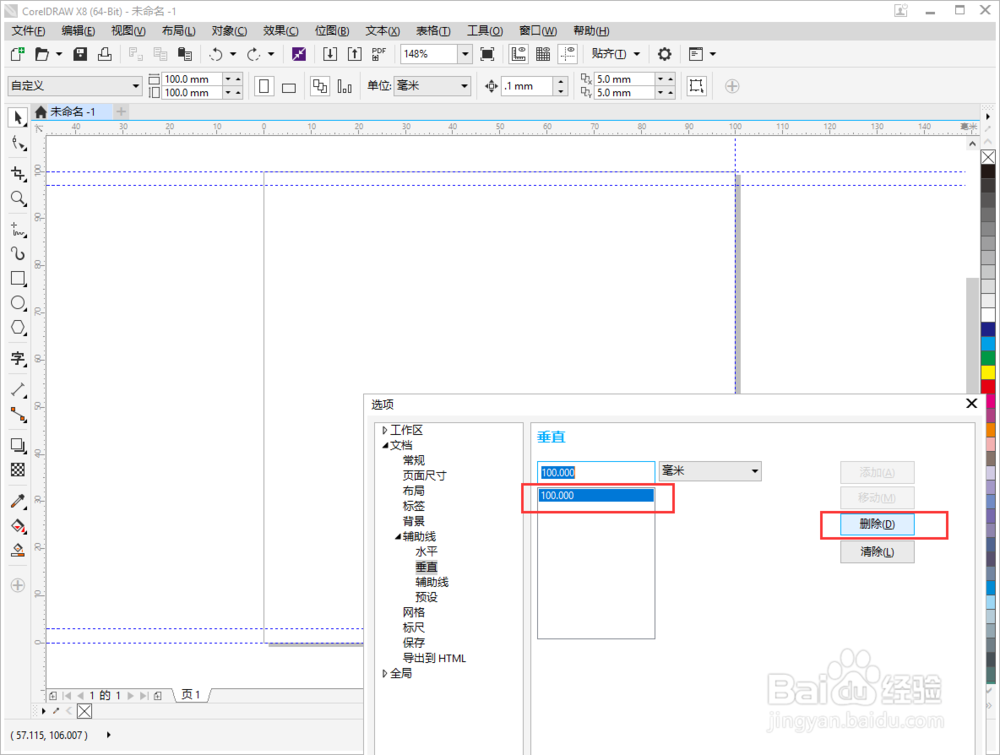
Task: Select the Shape edit tool
Action: (18, 144)
